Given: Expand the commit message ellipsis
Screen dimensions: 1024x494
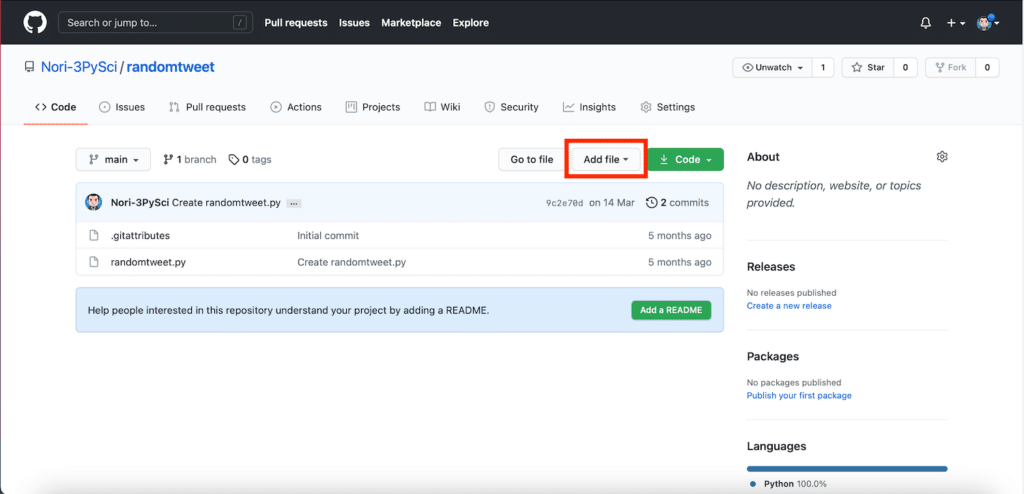Looking at the screenshot, I should tap(294, 203).
